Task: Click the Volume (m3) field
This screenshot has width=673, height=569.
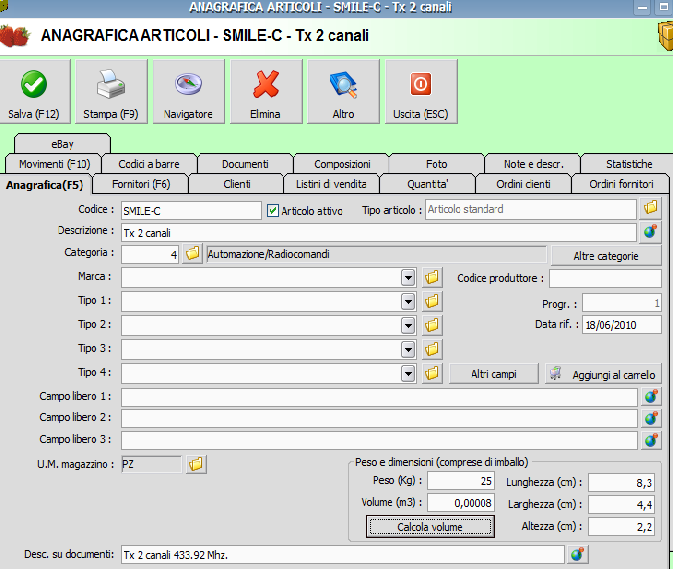Action: [461, 502]
